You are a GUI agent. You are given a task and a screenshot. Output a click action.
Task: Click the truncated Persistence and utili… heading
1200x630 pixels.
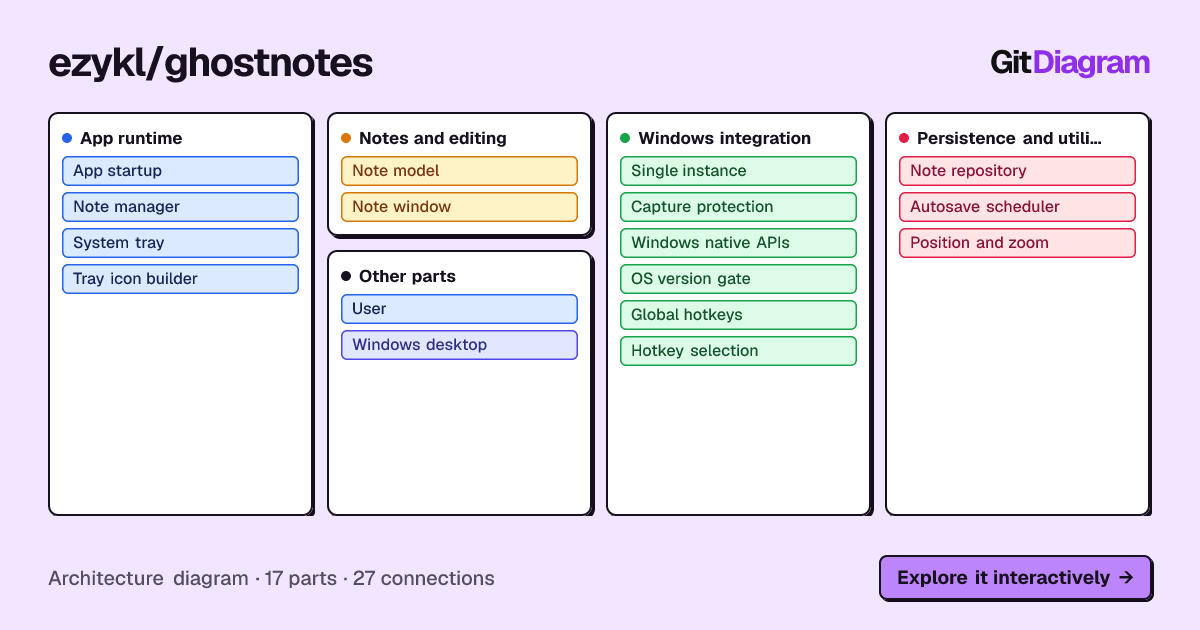click(x=1009, y=138)
